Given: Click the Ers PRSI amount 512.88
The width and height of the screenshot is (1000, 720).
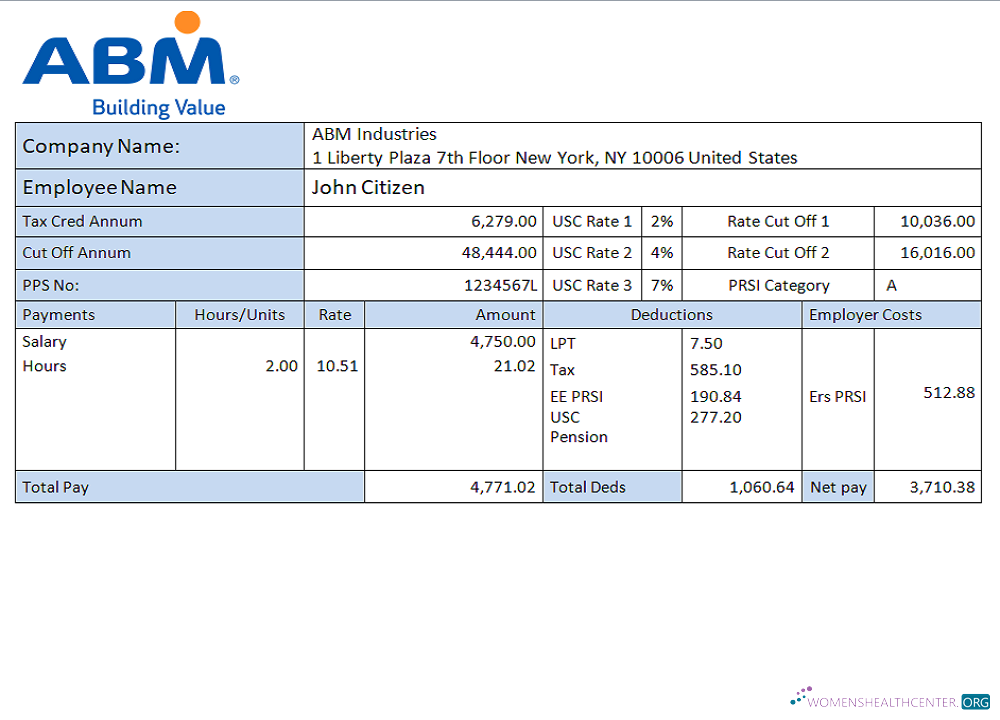Looking at the screenshot, I should coord(948,393).
